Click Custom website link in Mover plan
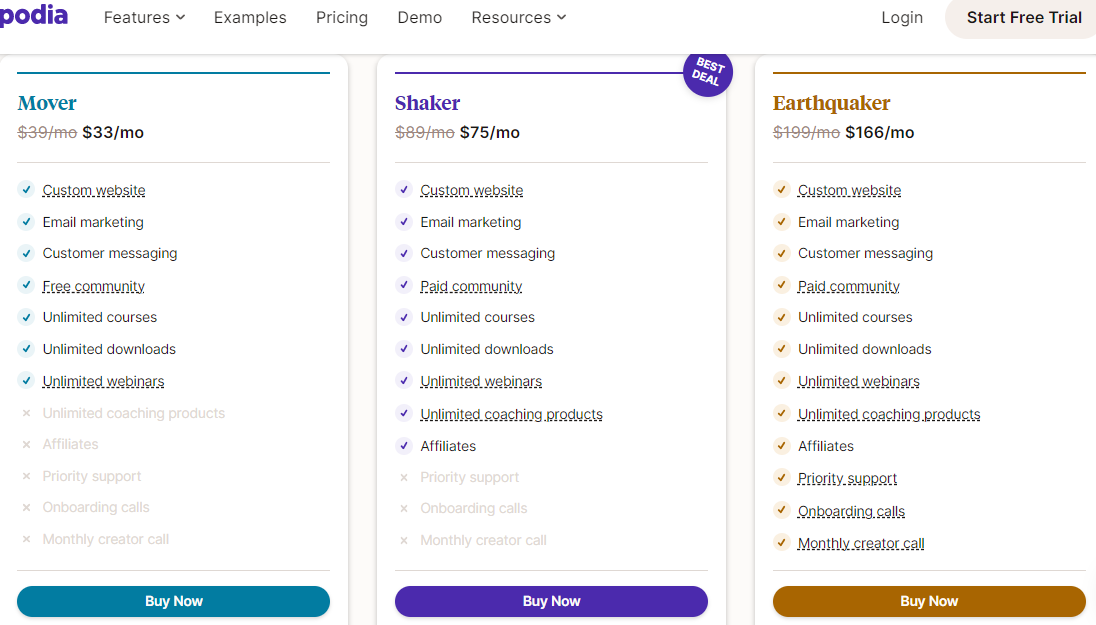 point(94,190)
